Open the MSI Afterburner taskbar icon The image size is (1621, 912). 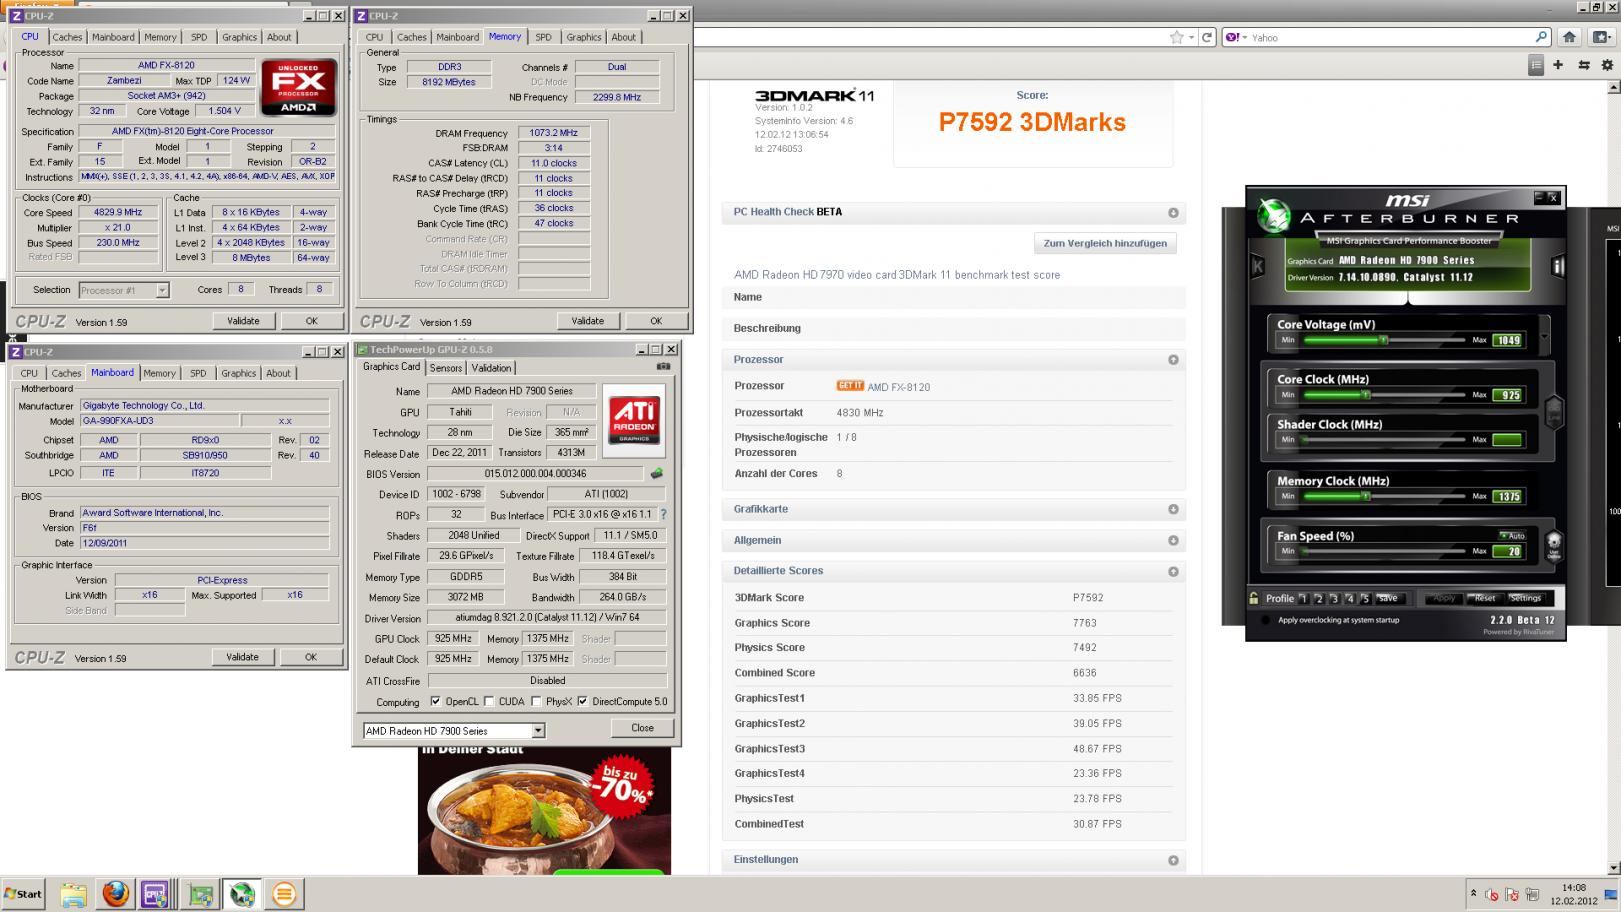point(241,894)
